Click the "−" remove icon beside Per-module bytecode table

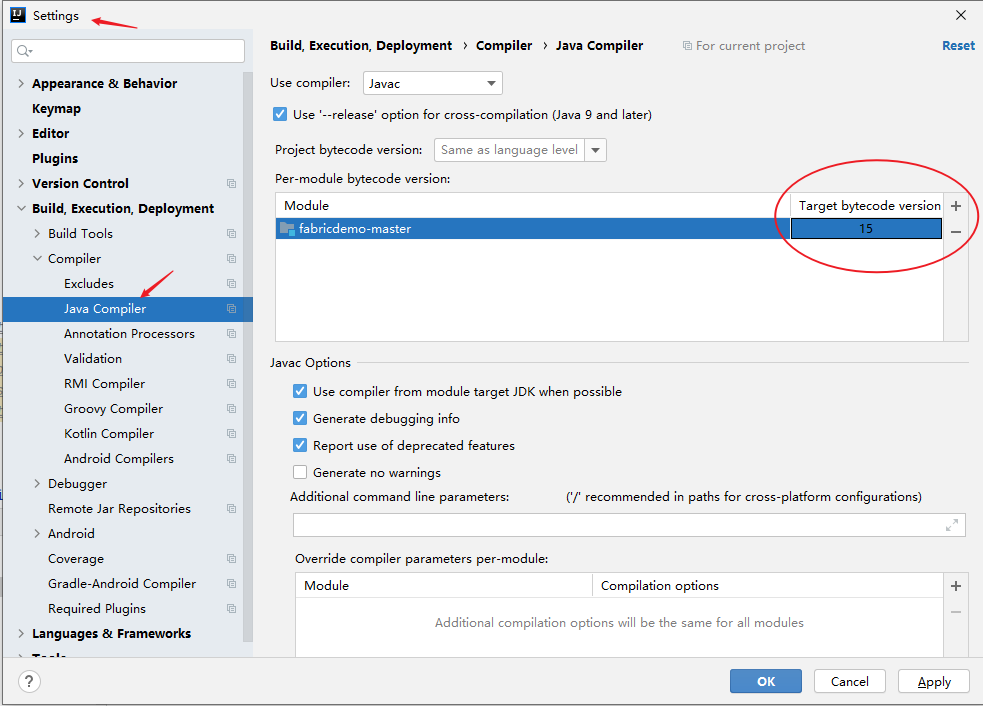click(x=955, y=230)
